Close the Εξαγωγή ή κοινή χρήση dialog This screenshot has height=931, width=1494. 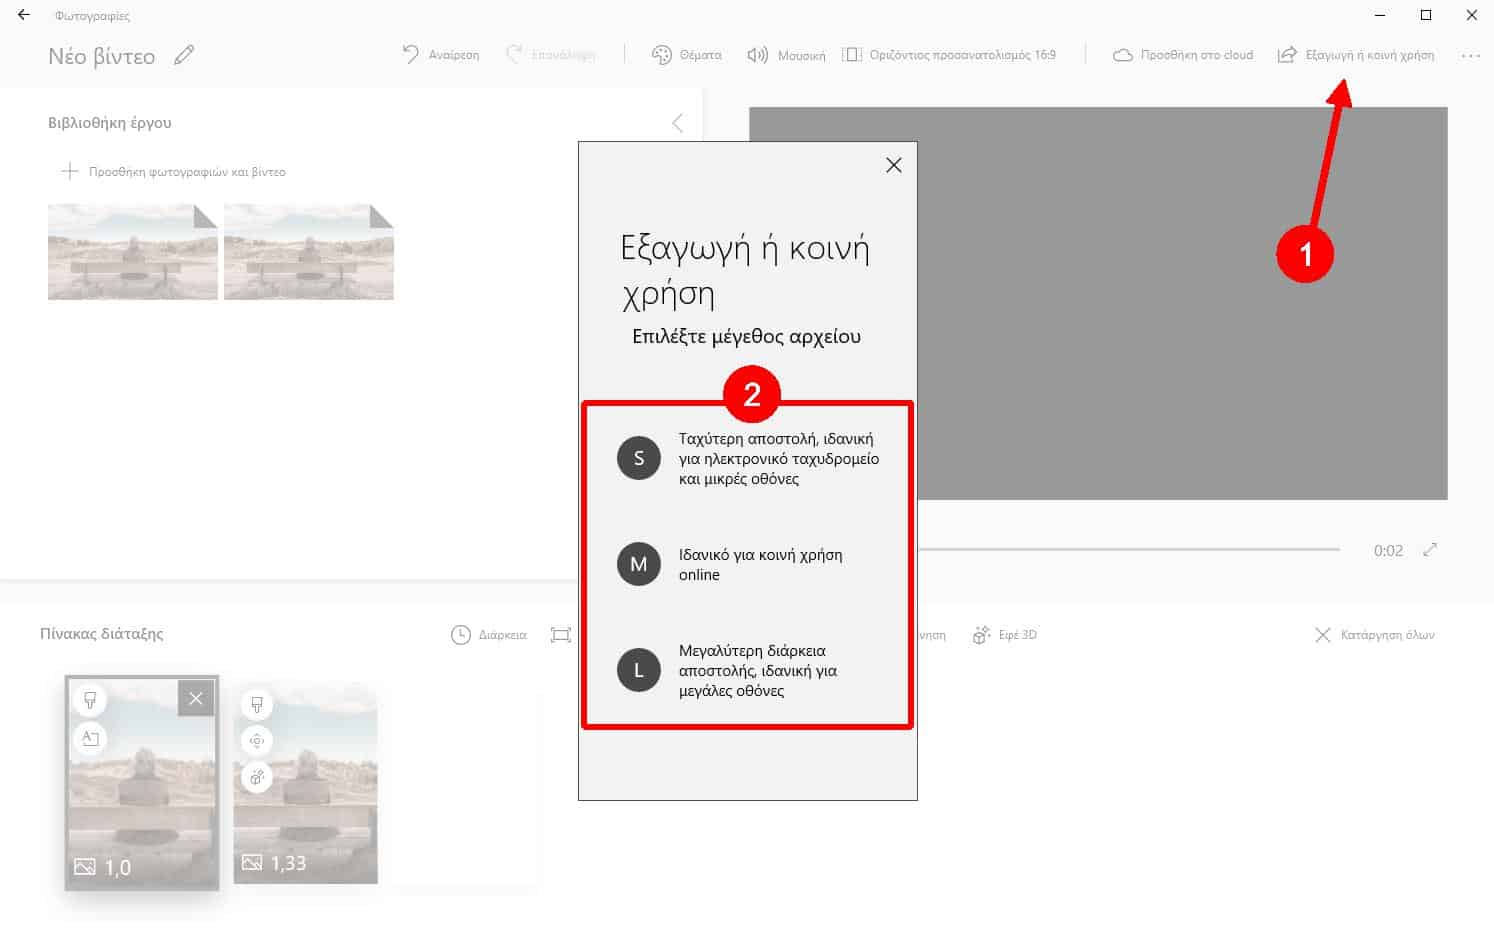pos(894,165)
